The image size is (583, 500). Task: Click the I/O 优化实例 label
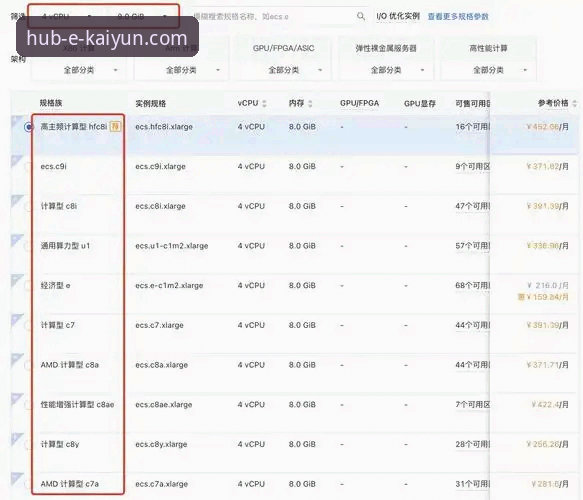398,16
